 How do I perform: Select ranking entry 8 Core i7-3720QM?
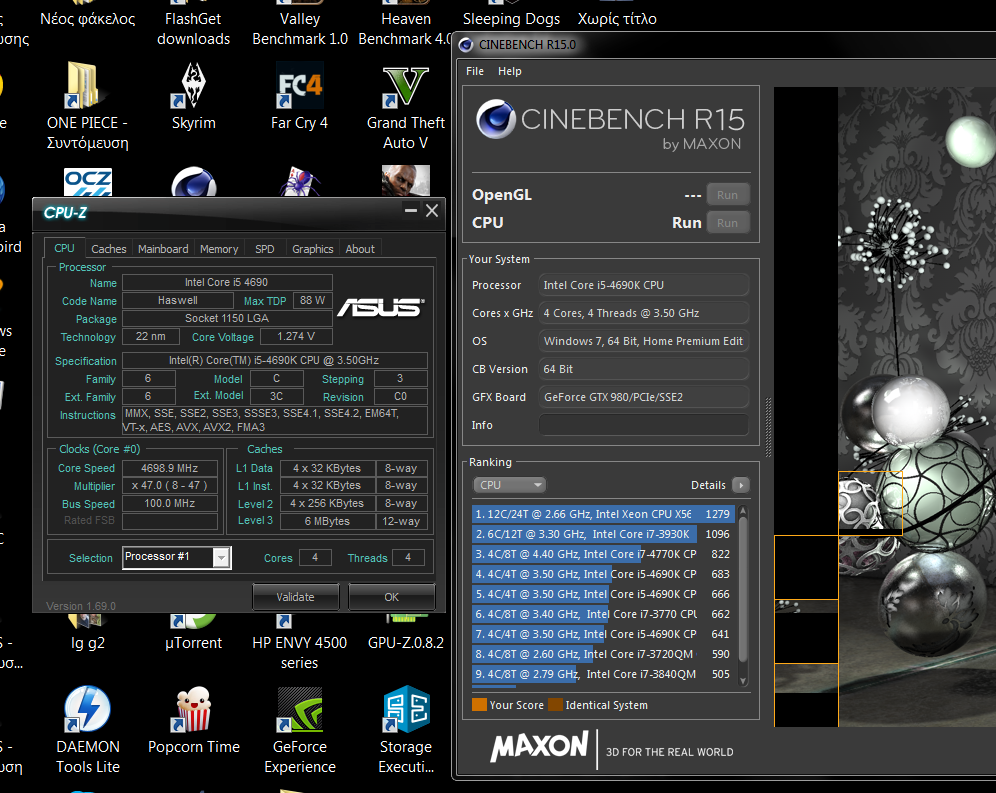click(x=603, y=654)
